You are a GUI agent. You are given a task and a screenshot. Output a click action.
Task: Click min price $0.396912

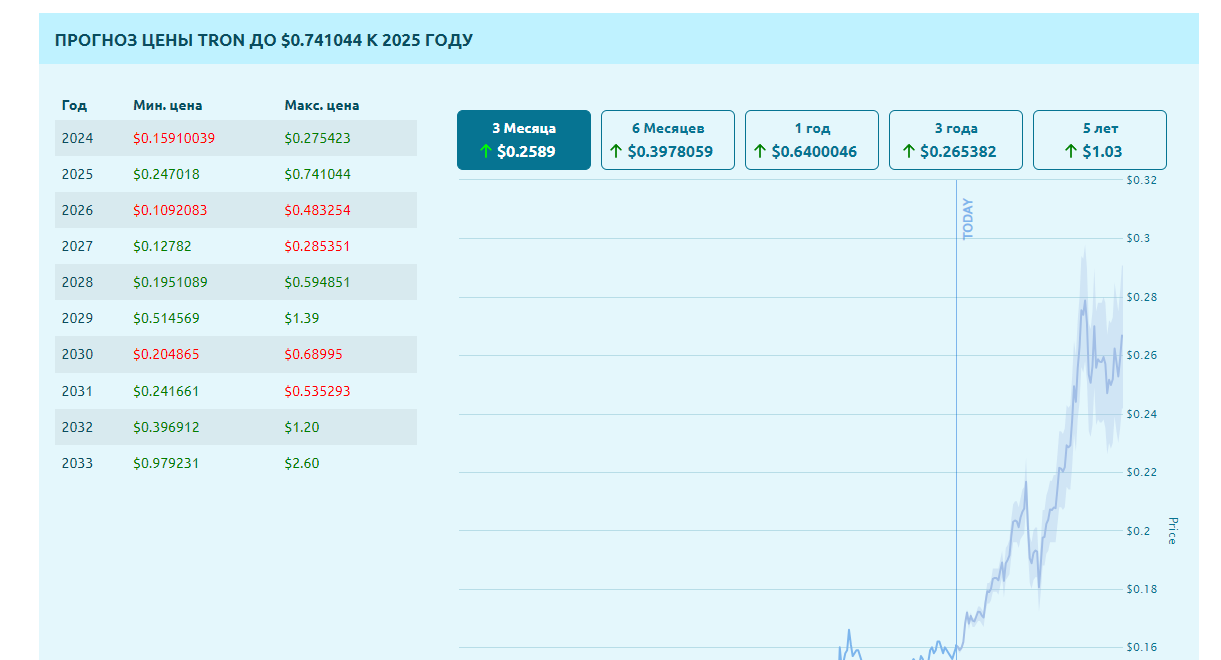tap(166, 427)
